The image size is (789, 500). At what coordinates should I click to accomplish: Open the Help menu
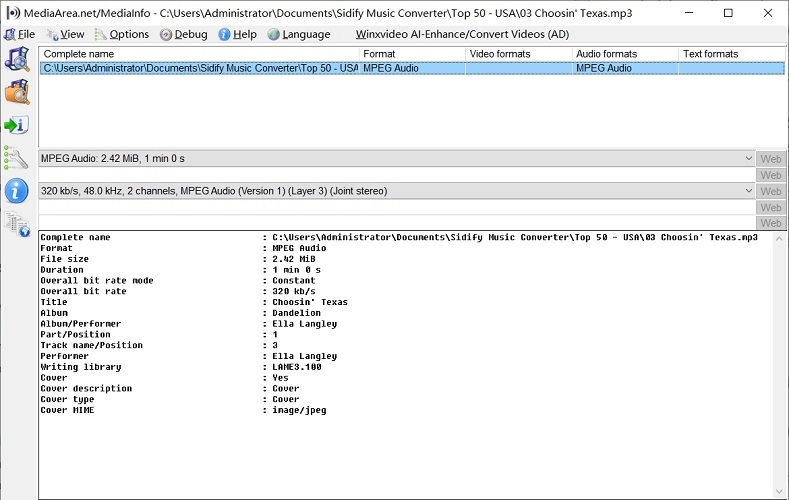[238, 34]
